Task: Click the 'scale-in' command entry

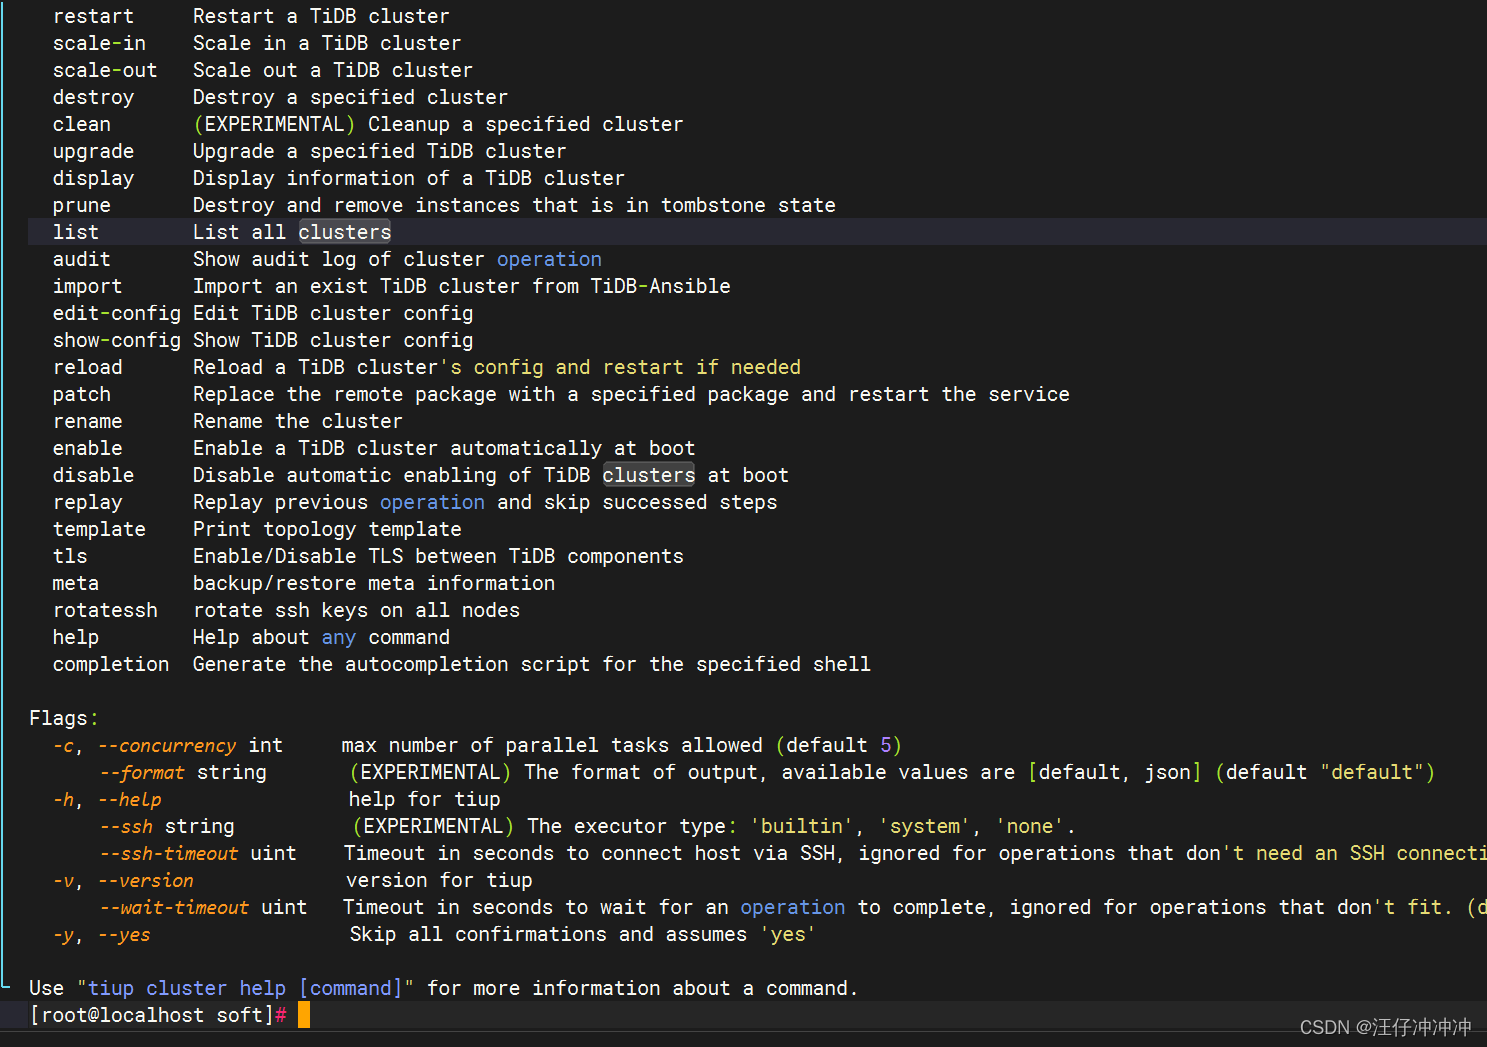Action: tap(99, 43)
